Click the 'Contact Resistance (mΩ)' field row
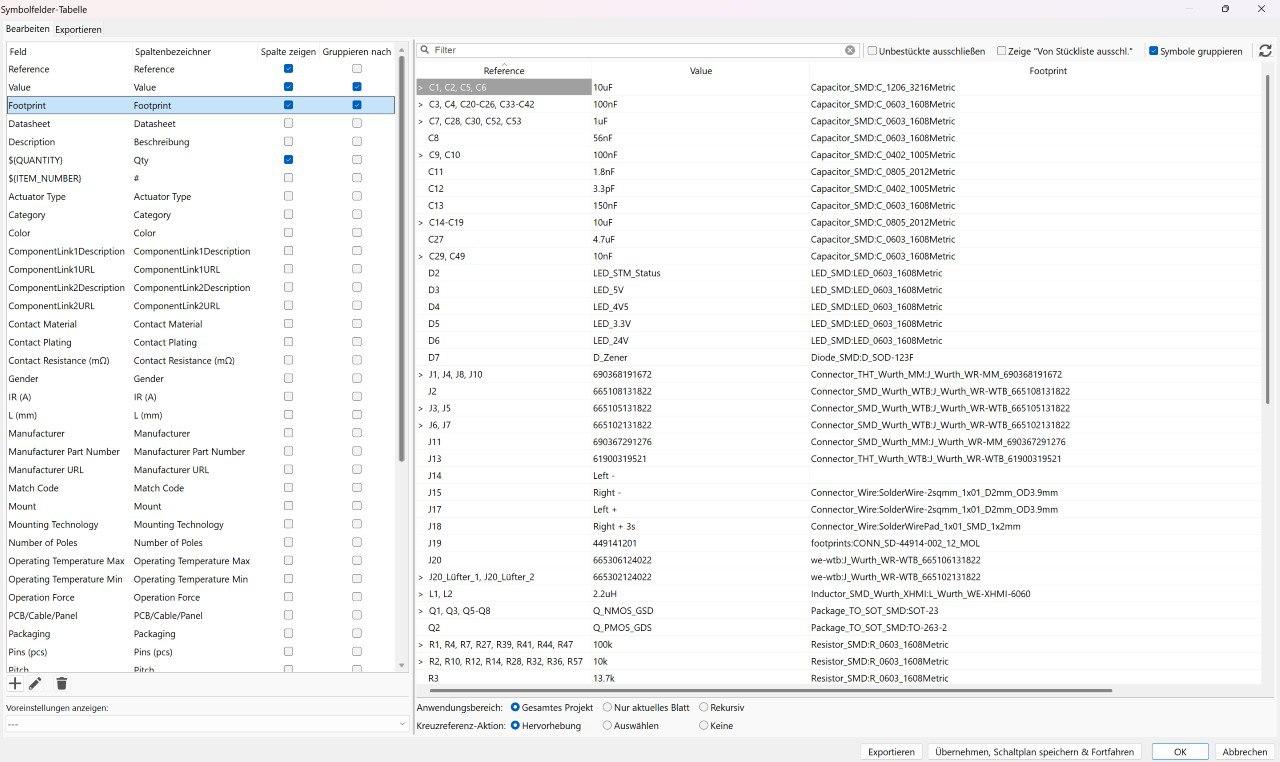Image resolution: width=1280 pixels, height=762 pixels. (x=200, y=361)
